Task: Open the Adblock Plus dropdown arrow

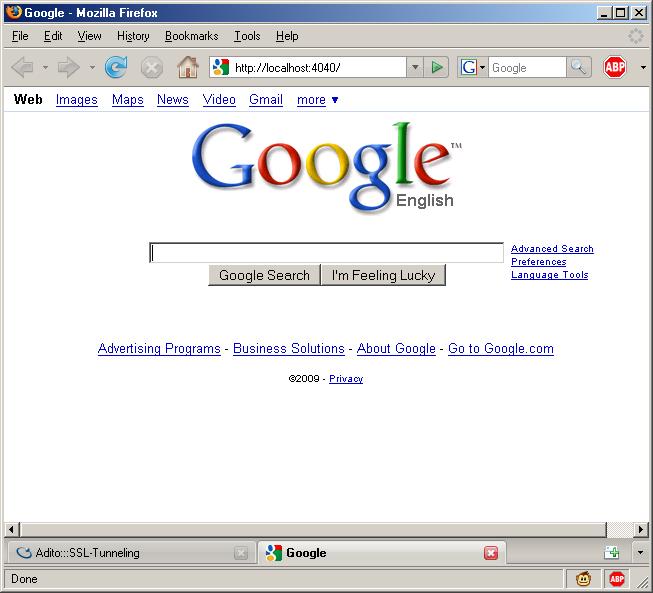Action: coord(643,67)
